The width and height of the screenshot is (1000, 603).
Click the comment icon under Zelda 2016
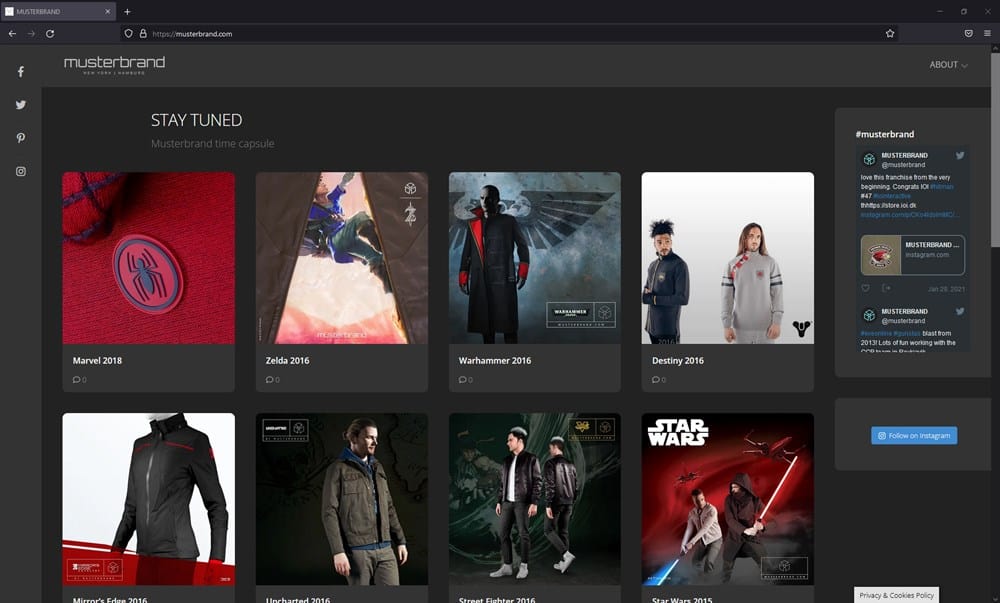point(270,379)
